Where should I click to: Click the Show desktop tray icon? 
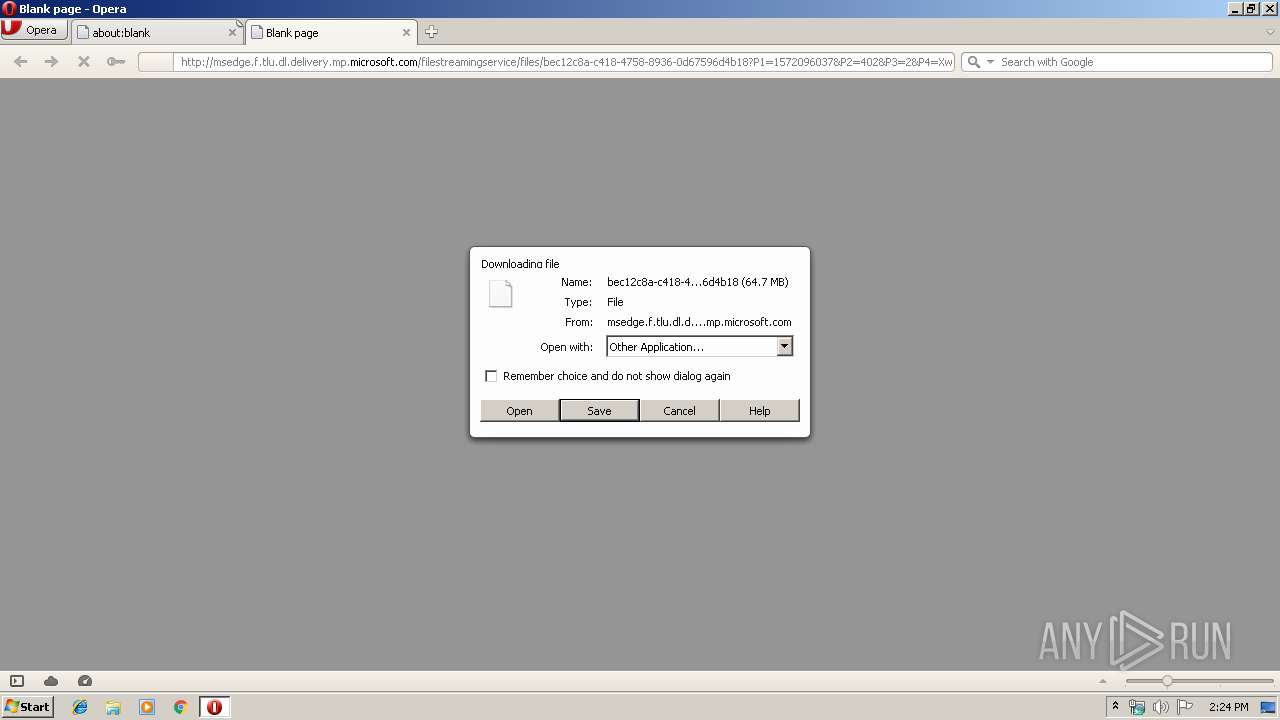(1268, 707)
